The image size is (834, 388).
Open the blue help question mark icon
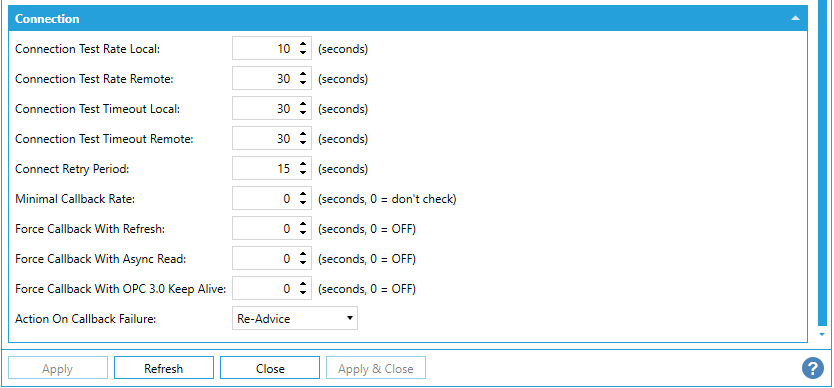(x=813, y=368)
